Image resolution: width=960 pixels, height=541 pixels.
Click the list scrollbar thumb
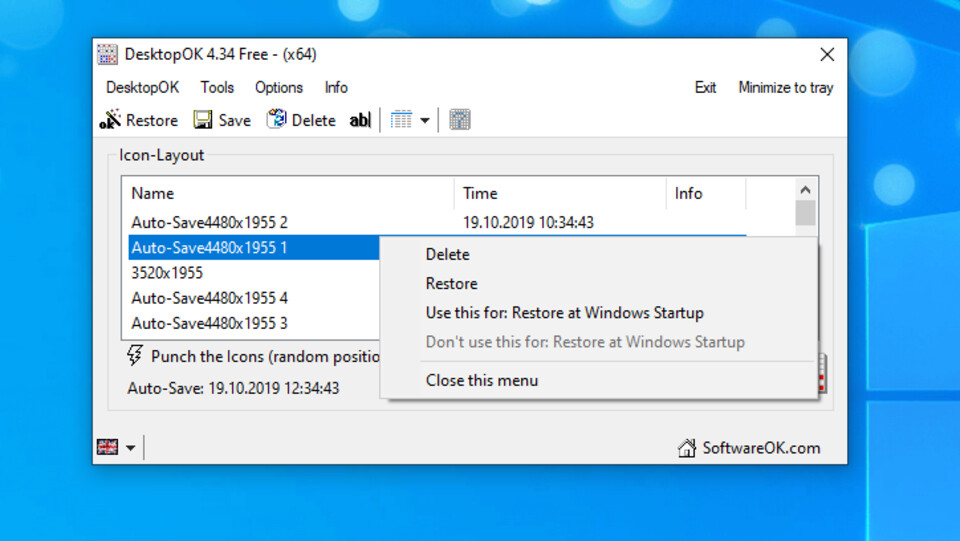[805, 213]
